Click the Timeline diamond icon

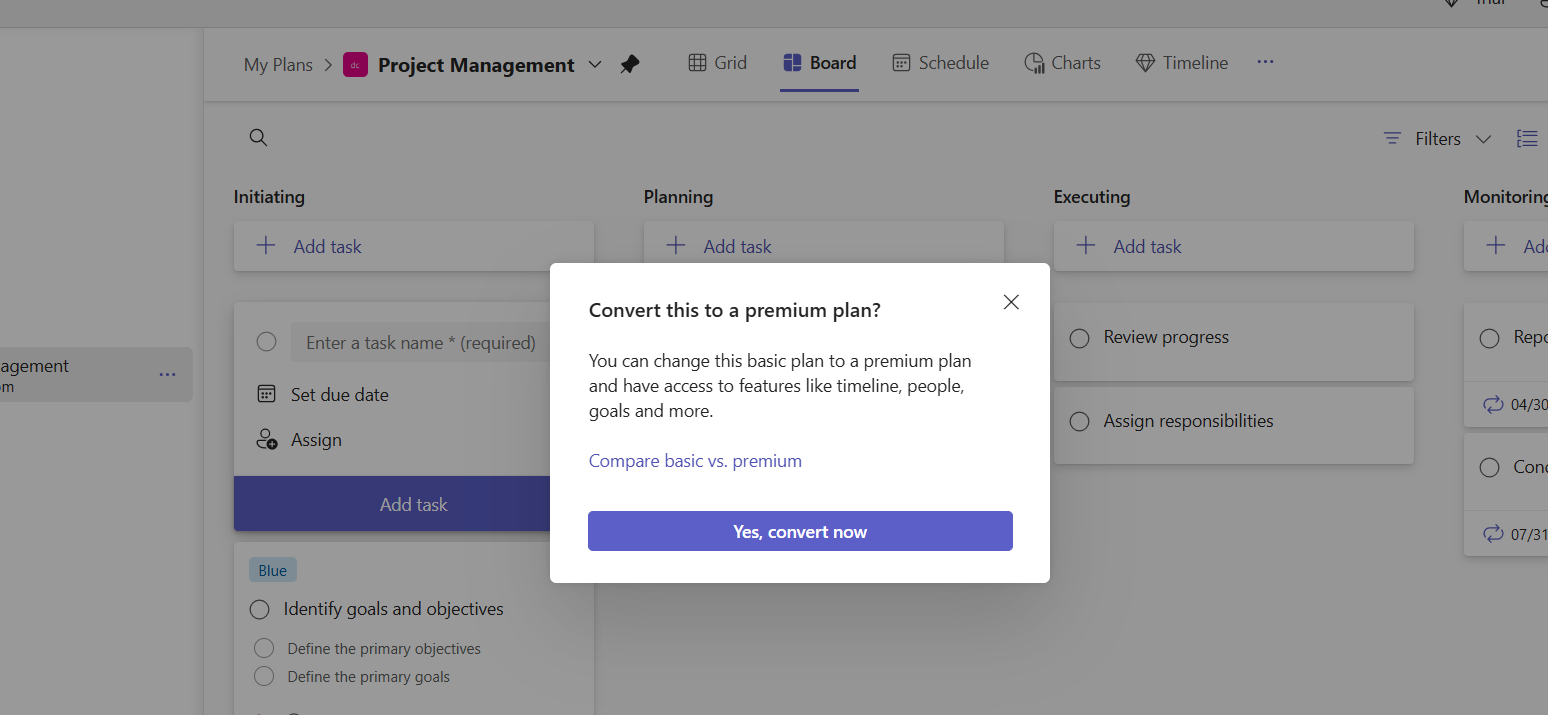click(x=1145, y=63)
